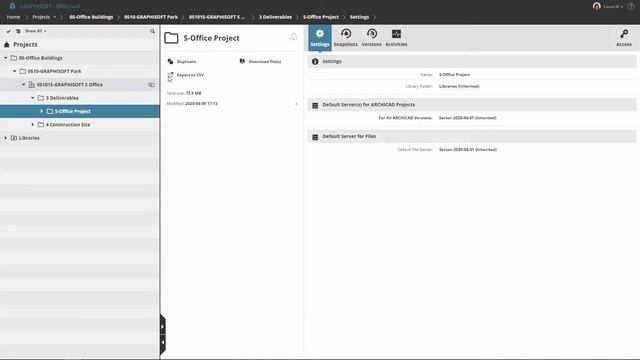The height and width of the screenshot is (360, 640).
Task: Expand the S-Office Project folder
Action: click(42, 111)
